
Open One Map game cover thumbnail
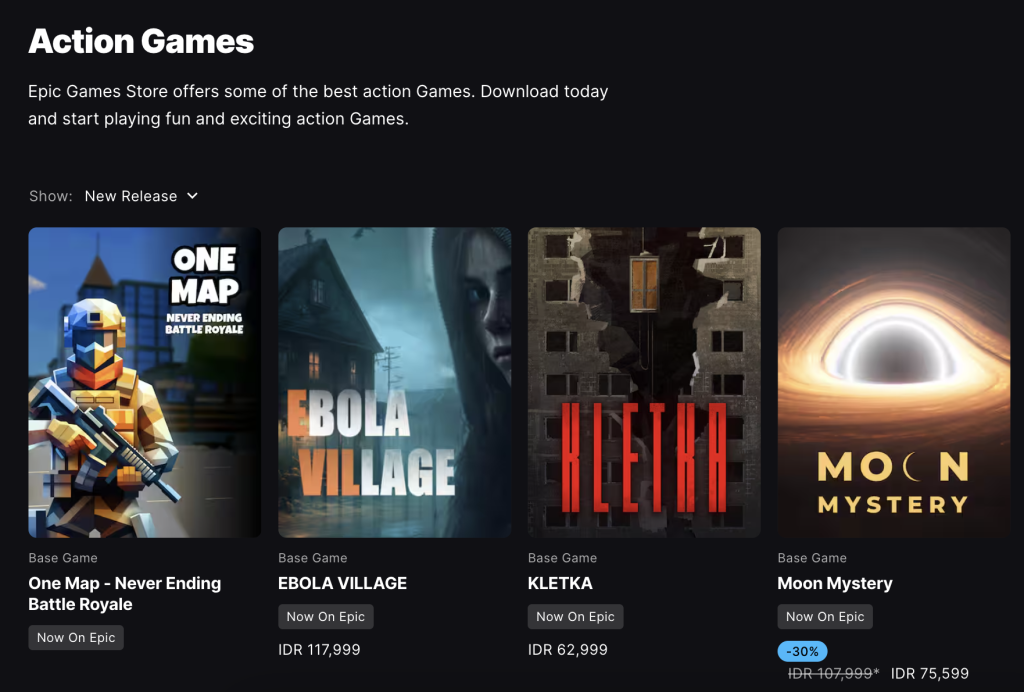tap(144, 382)
